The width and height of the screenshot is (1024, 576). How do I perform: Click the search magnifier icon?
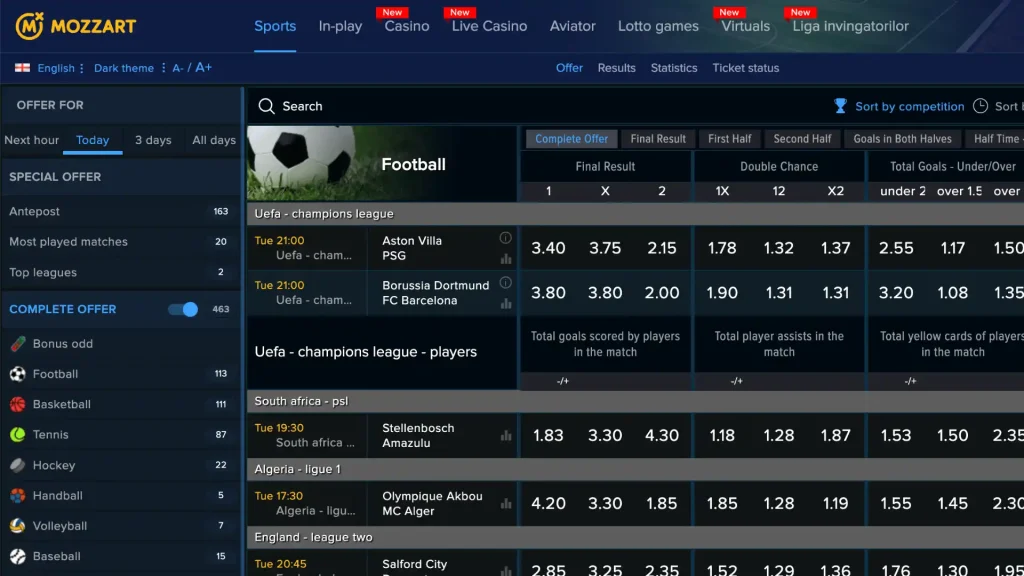[x=266, y=106]
